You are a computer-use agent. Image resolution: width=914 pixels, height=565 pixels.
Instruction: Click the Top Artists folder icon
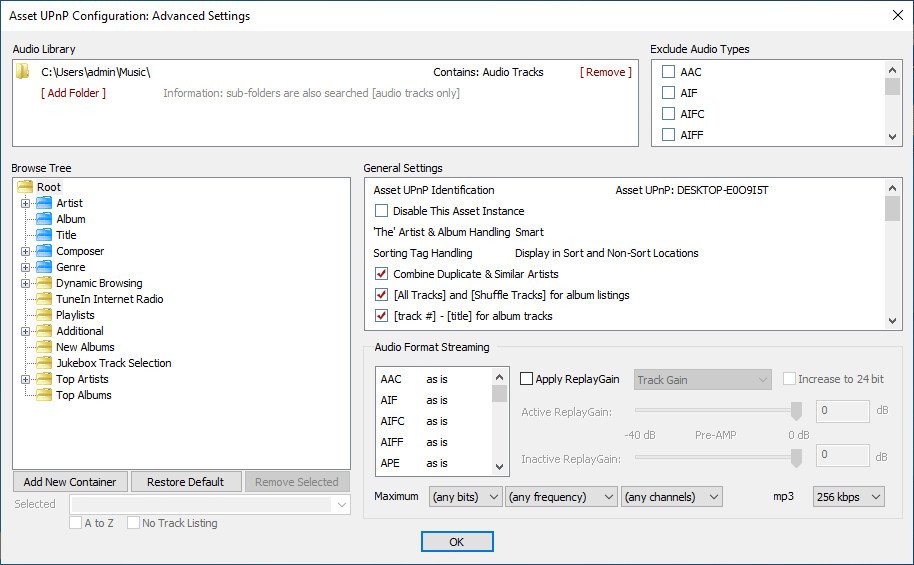click(44, 379)
